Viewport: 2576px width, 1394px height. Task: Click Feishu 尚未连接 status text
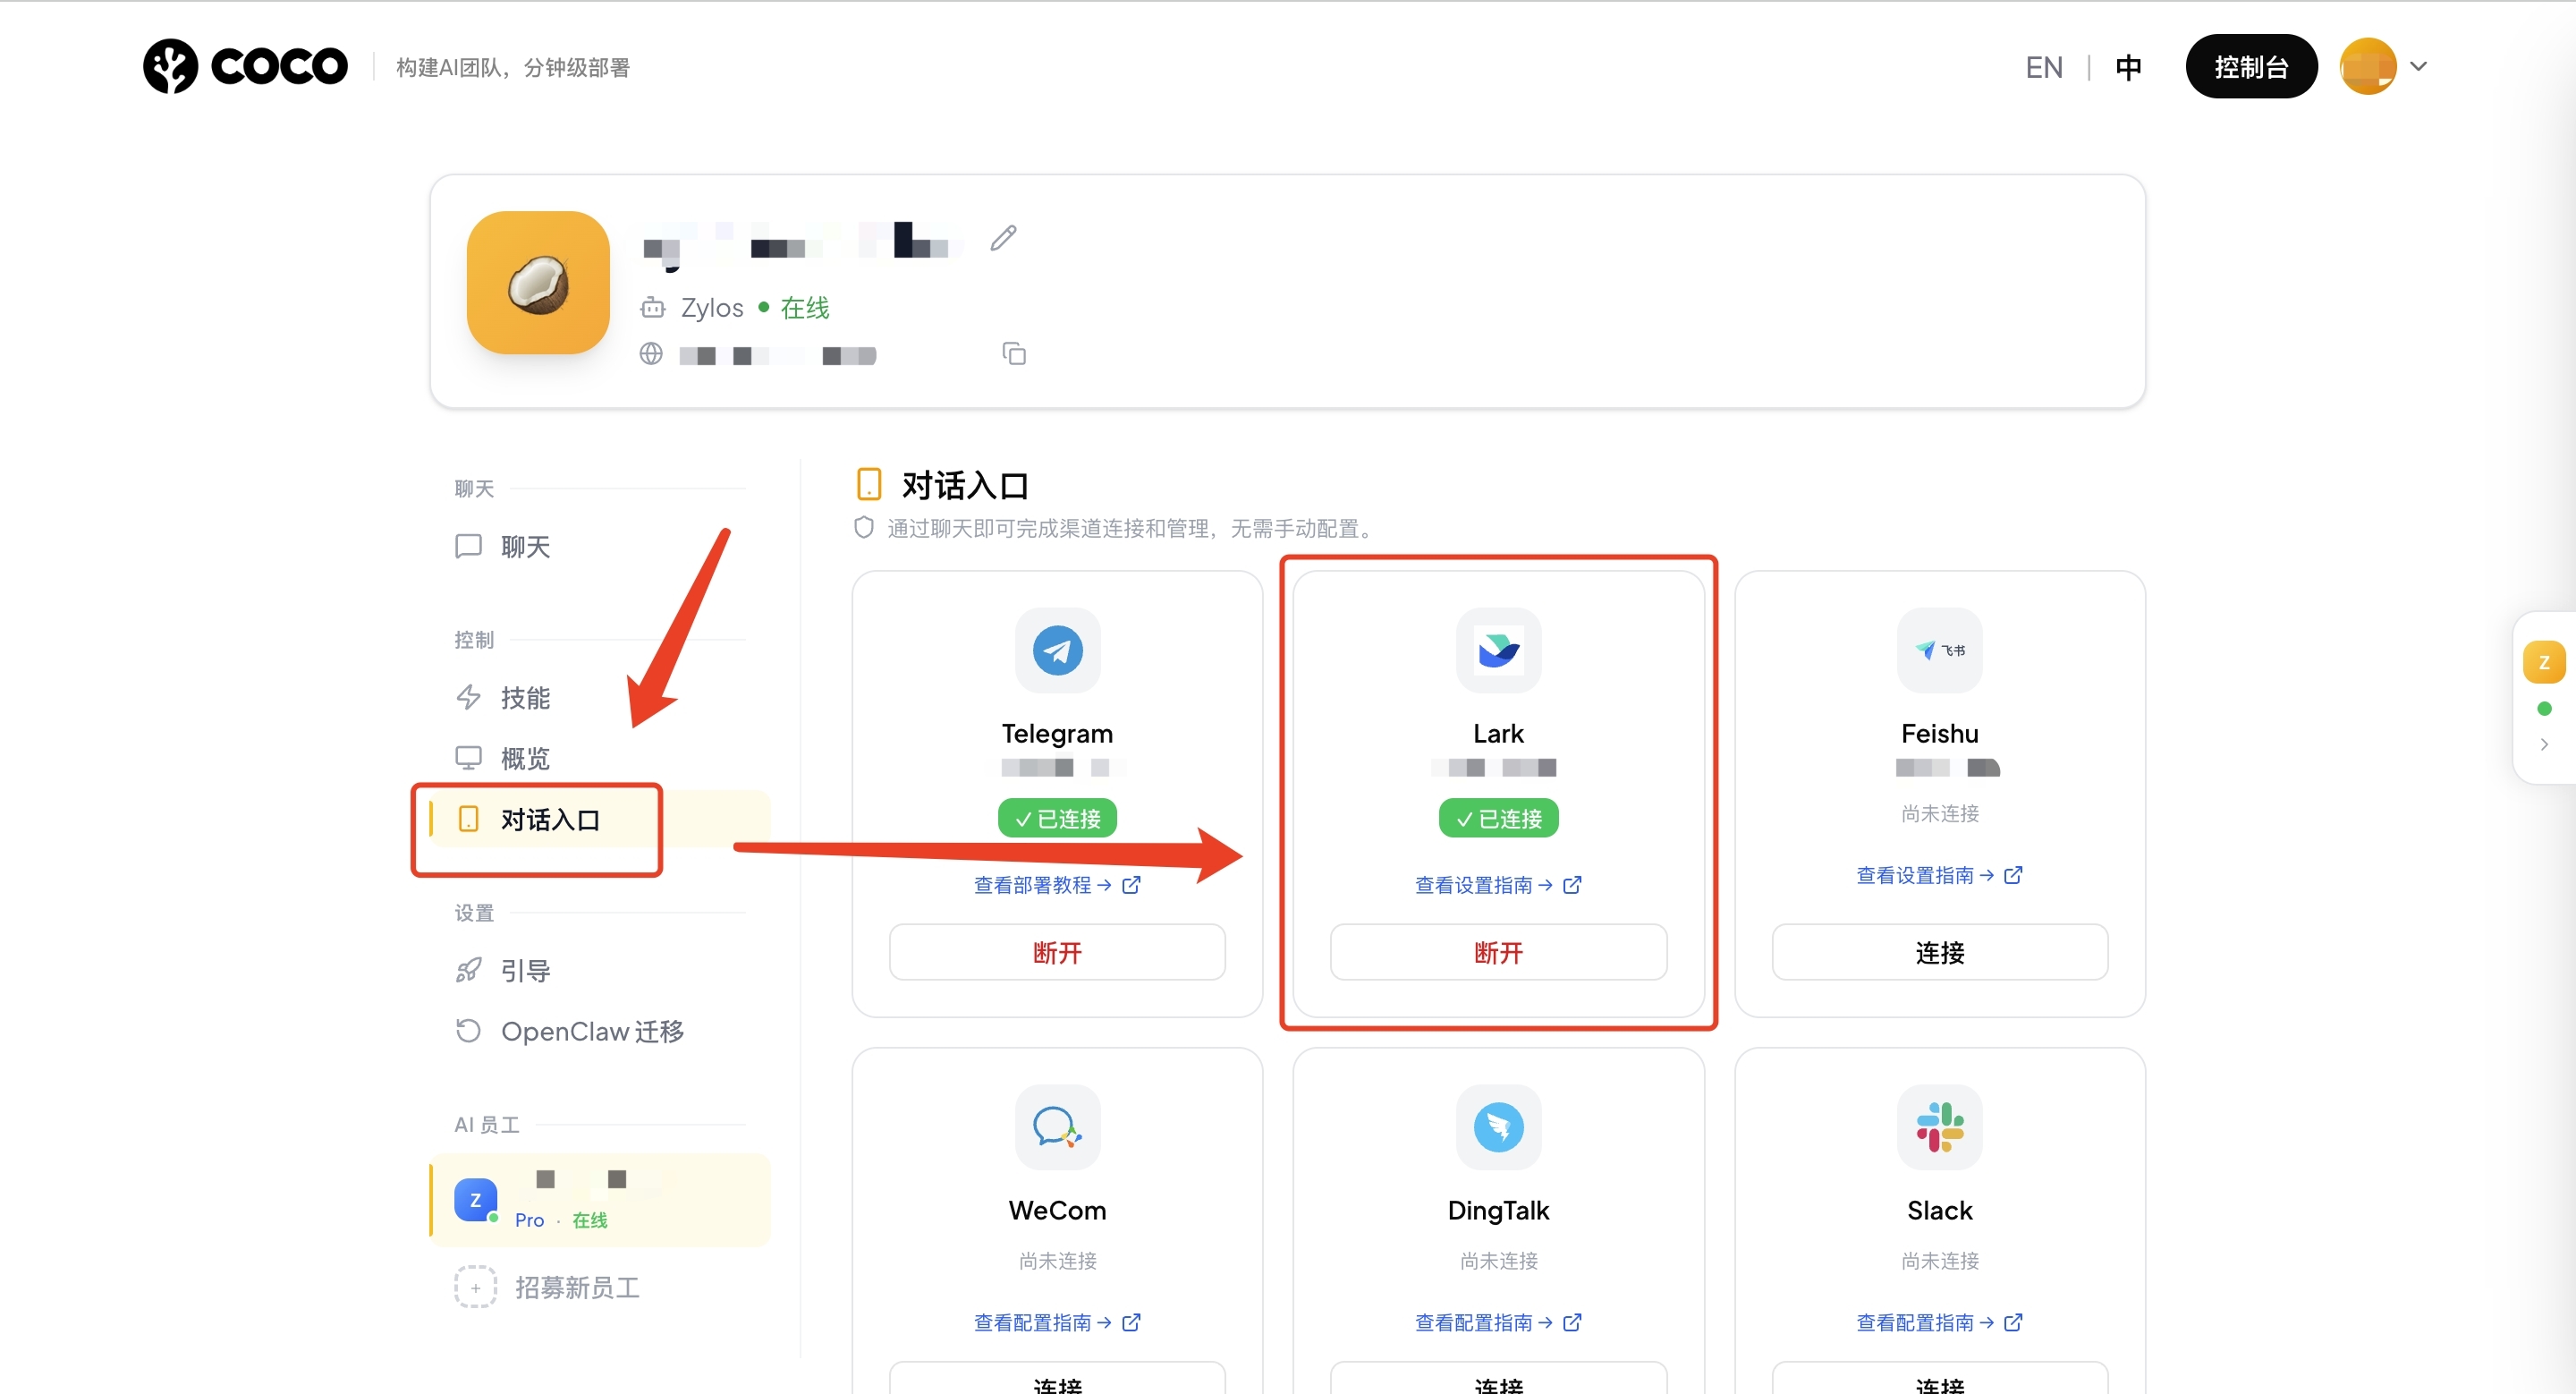coord(1939,814)
